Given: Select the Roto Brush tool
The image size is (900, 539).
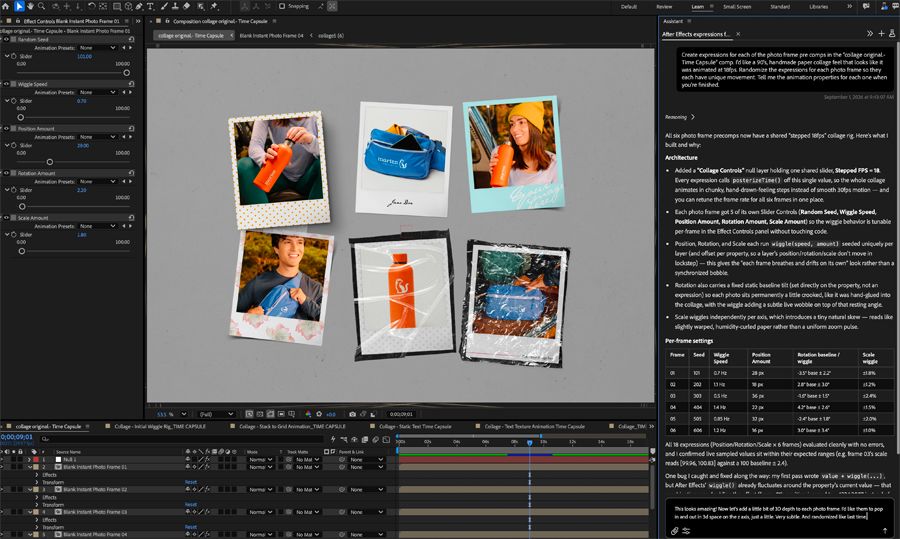Looking at the screenshot, I should [x=200, y=6].
